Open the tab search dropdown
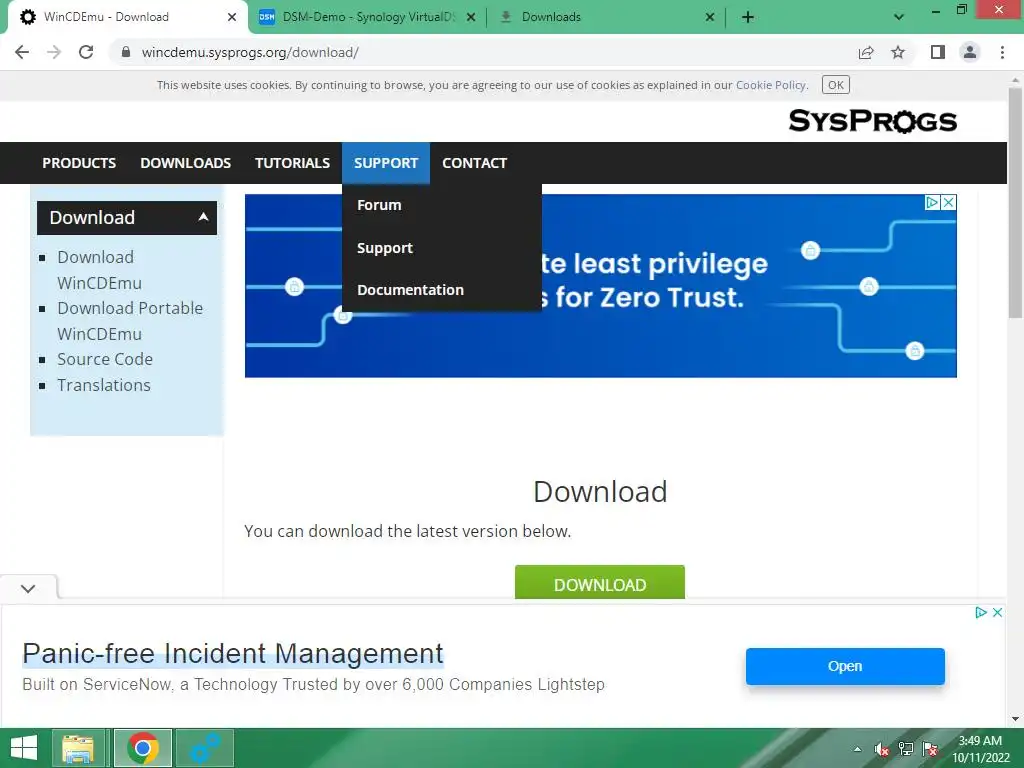This screenshot has width=1024, height=768. pyautogui.click(x=899, y=17)
